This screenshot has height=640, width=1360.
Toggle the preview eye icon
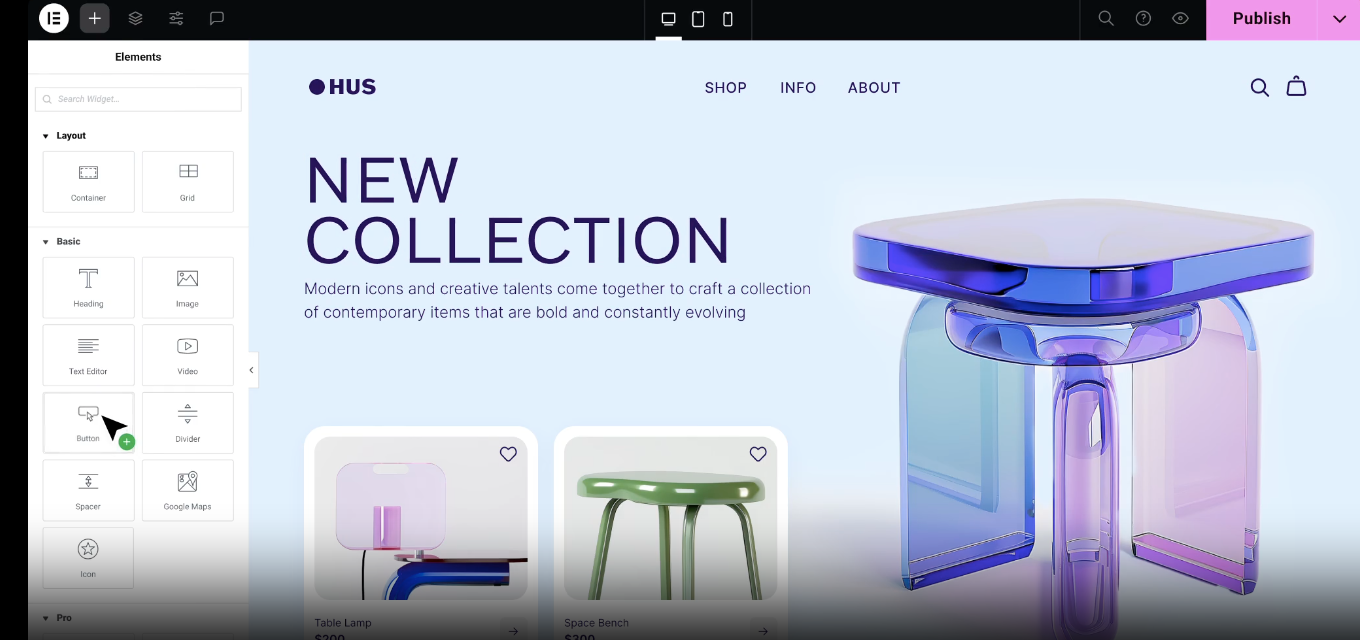coord(1181,18)
